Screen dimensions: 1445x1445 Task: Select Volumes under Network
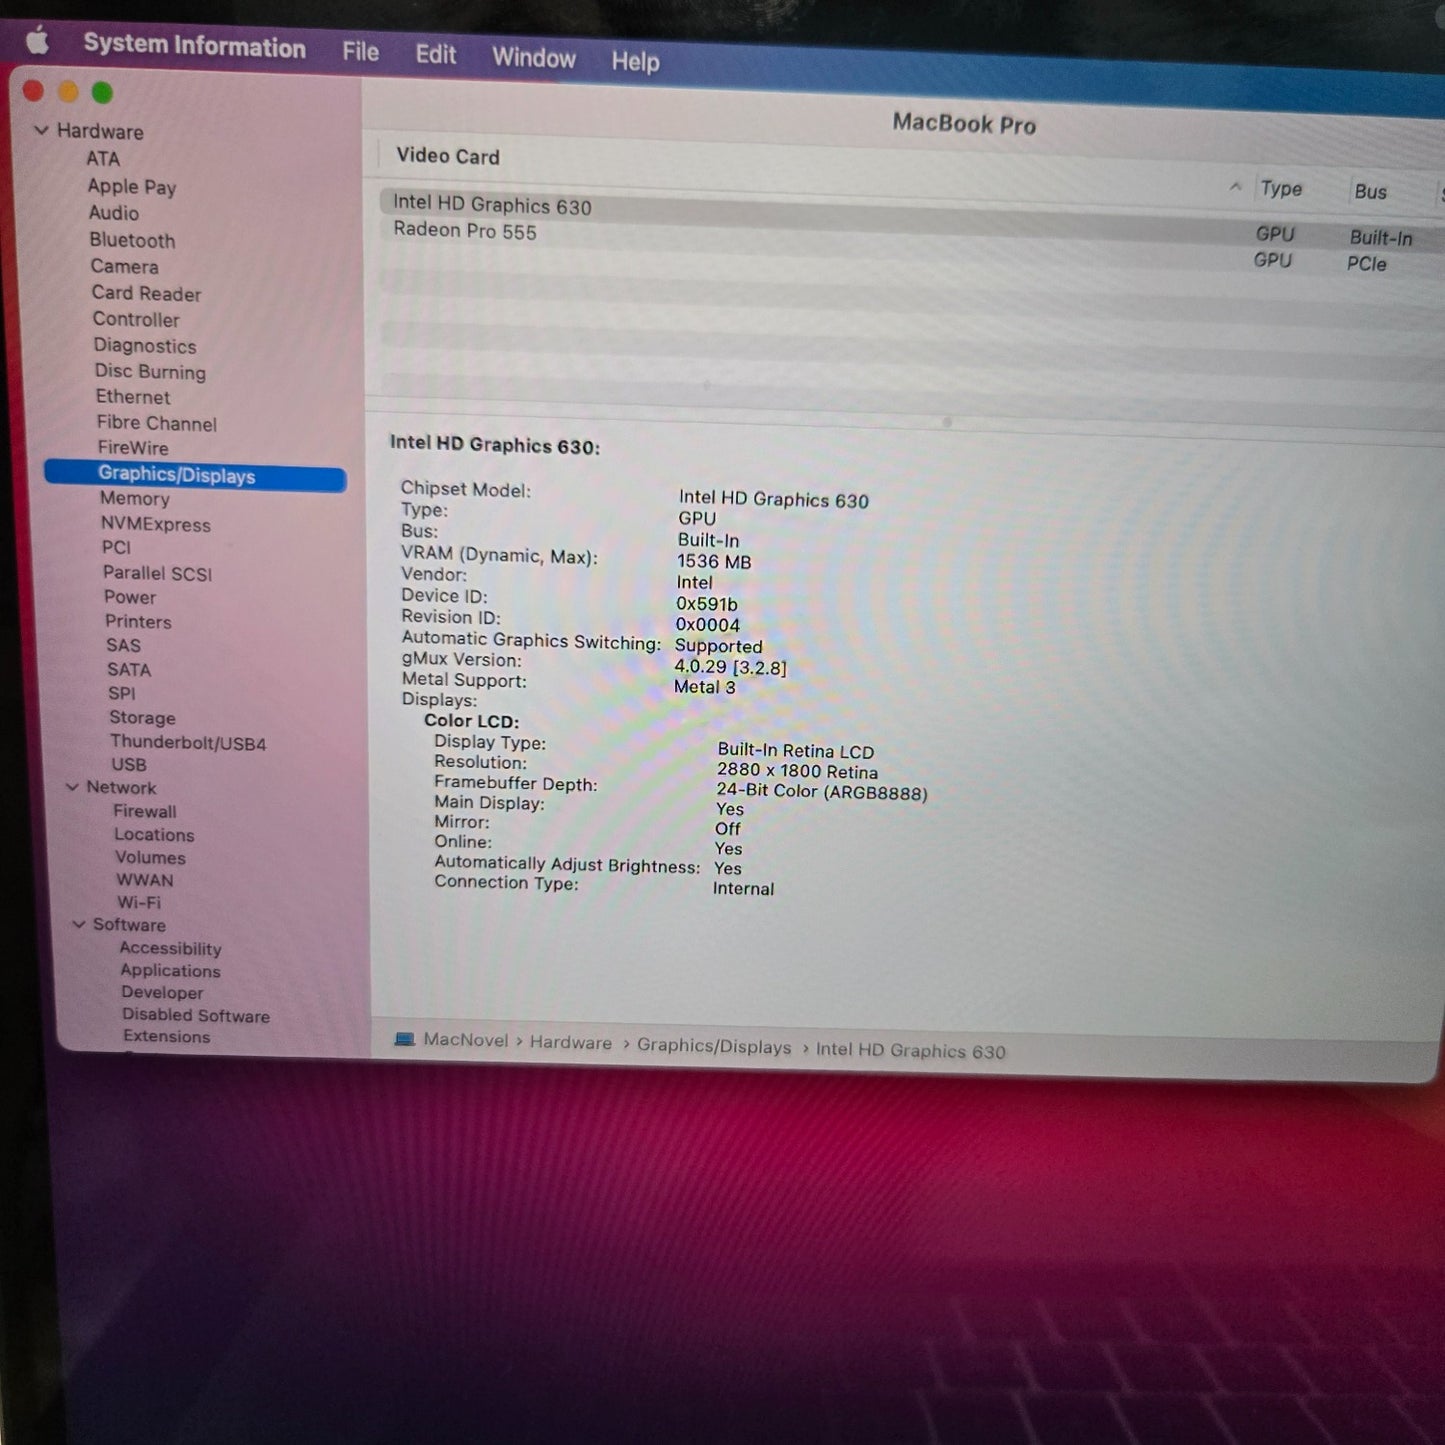coord(150,858)
